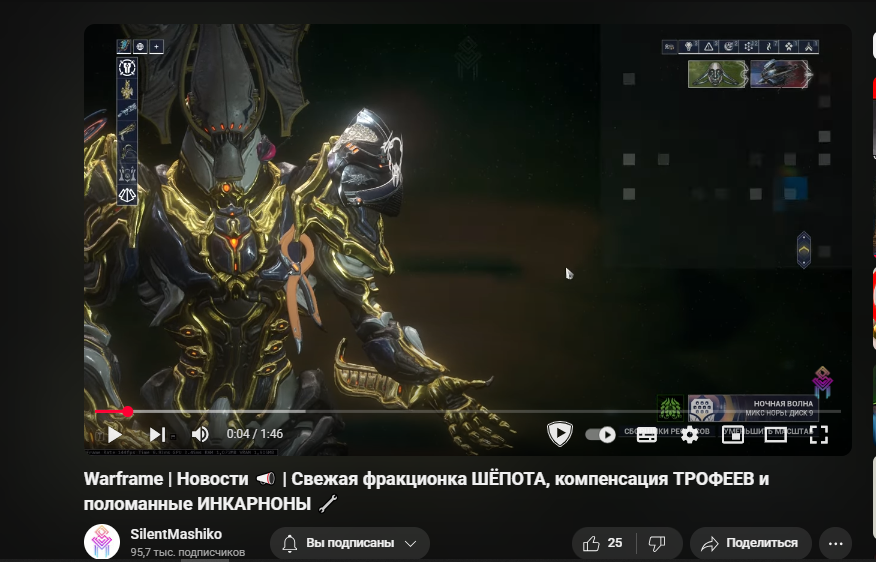Click the green masked-face banner thumbnail

tap(717, 74)
